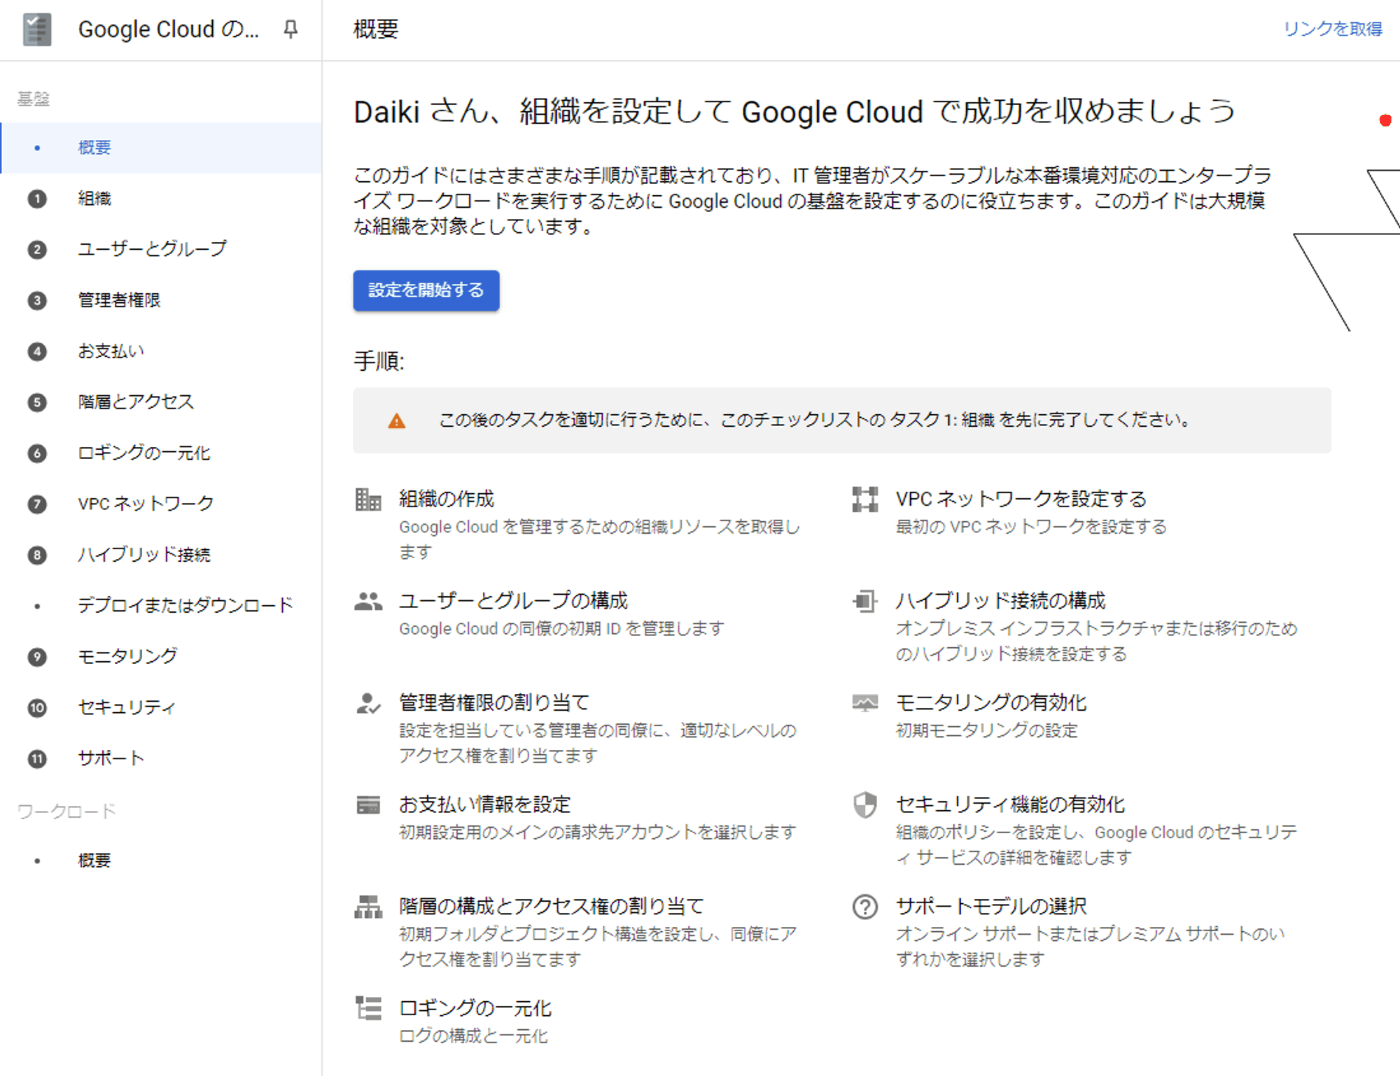Click the monitor icon for モニタリングの有効化
Image resolution: width=1400 pixels, height=1076 pixels.
(865, 703)
